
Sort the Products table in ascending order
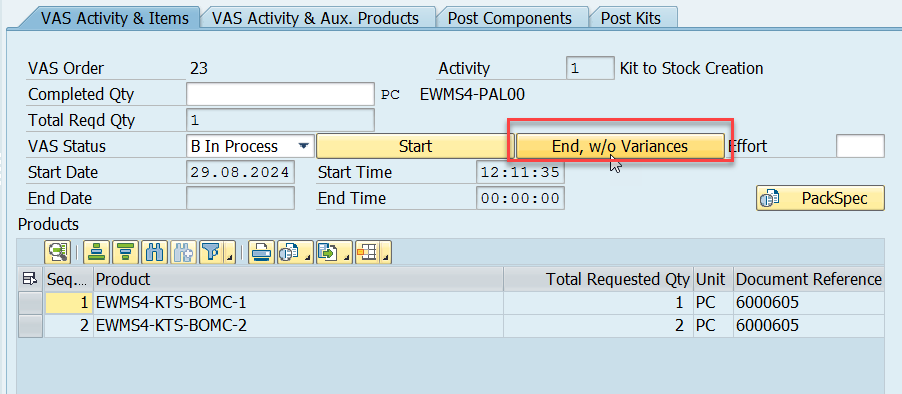(97, 252)
